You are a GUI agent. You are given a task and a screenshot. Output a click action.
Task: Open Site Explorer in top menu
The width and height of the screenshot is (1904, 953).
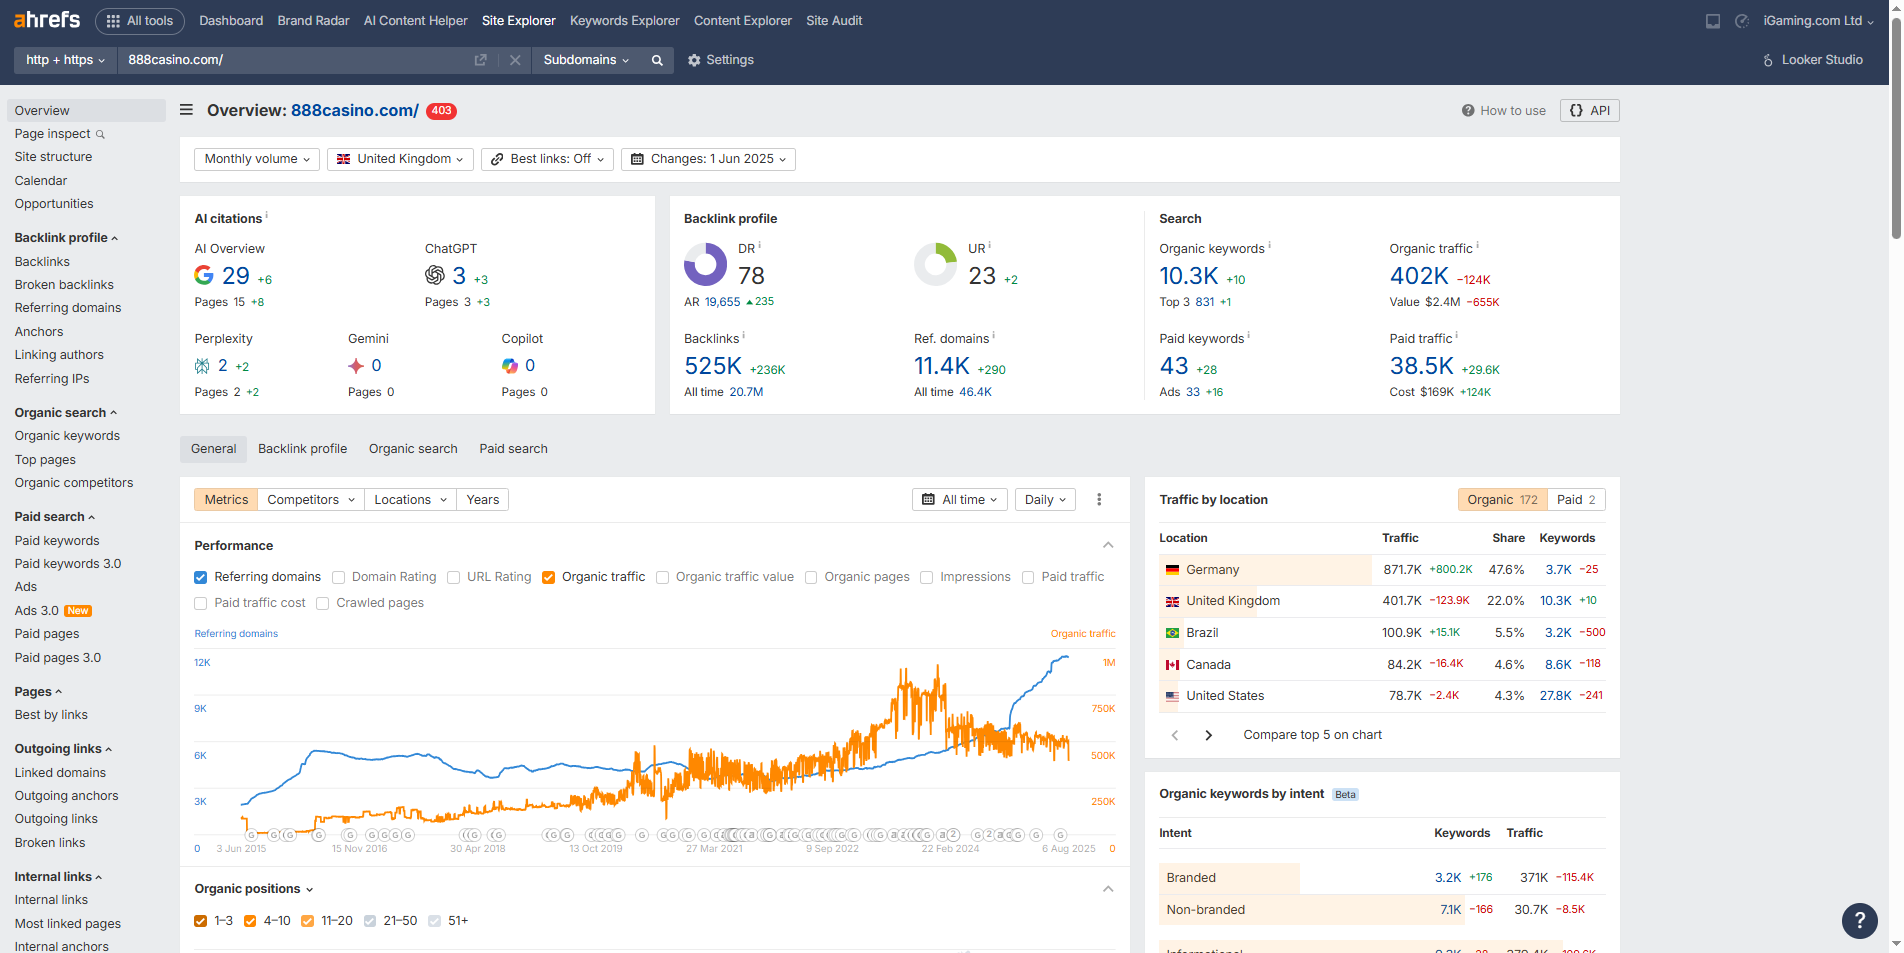pos(518,21)
